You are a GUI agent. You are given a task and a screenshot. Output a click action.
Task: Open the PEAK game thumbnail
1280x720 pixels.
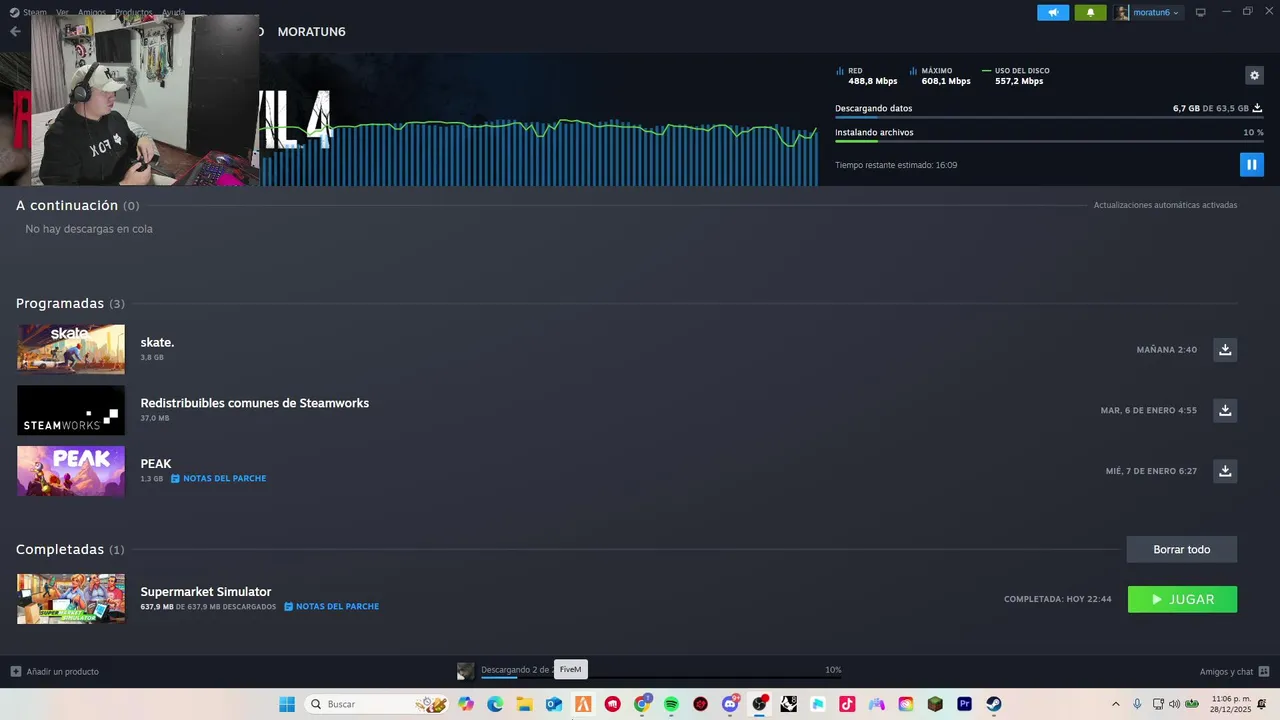[x=71, y=470]
